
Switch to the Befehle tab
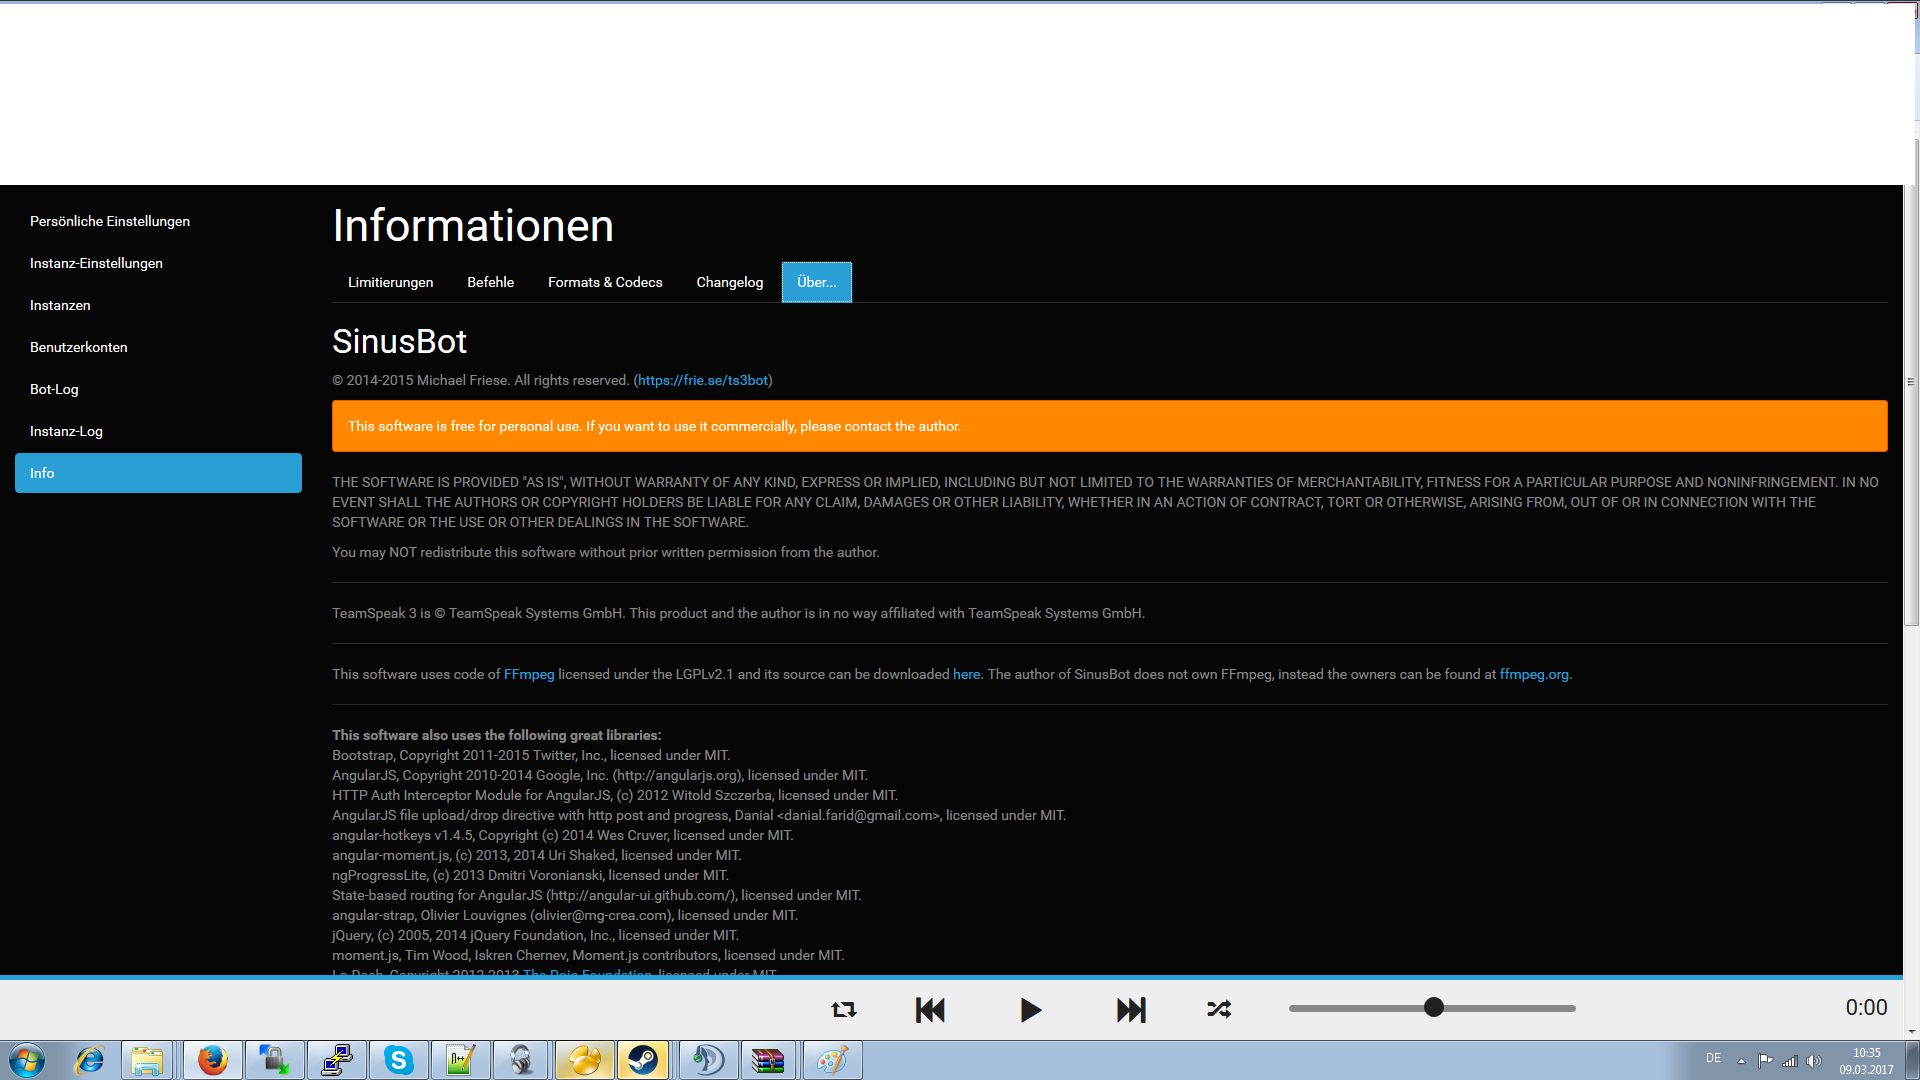click(x=490, y=282)
